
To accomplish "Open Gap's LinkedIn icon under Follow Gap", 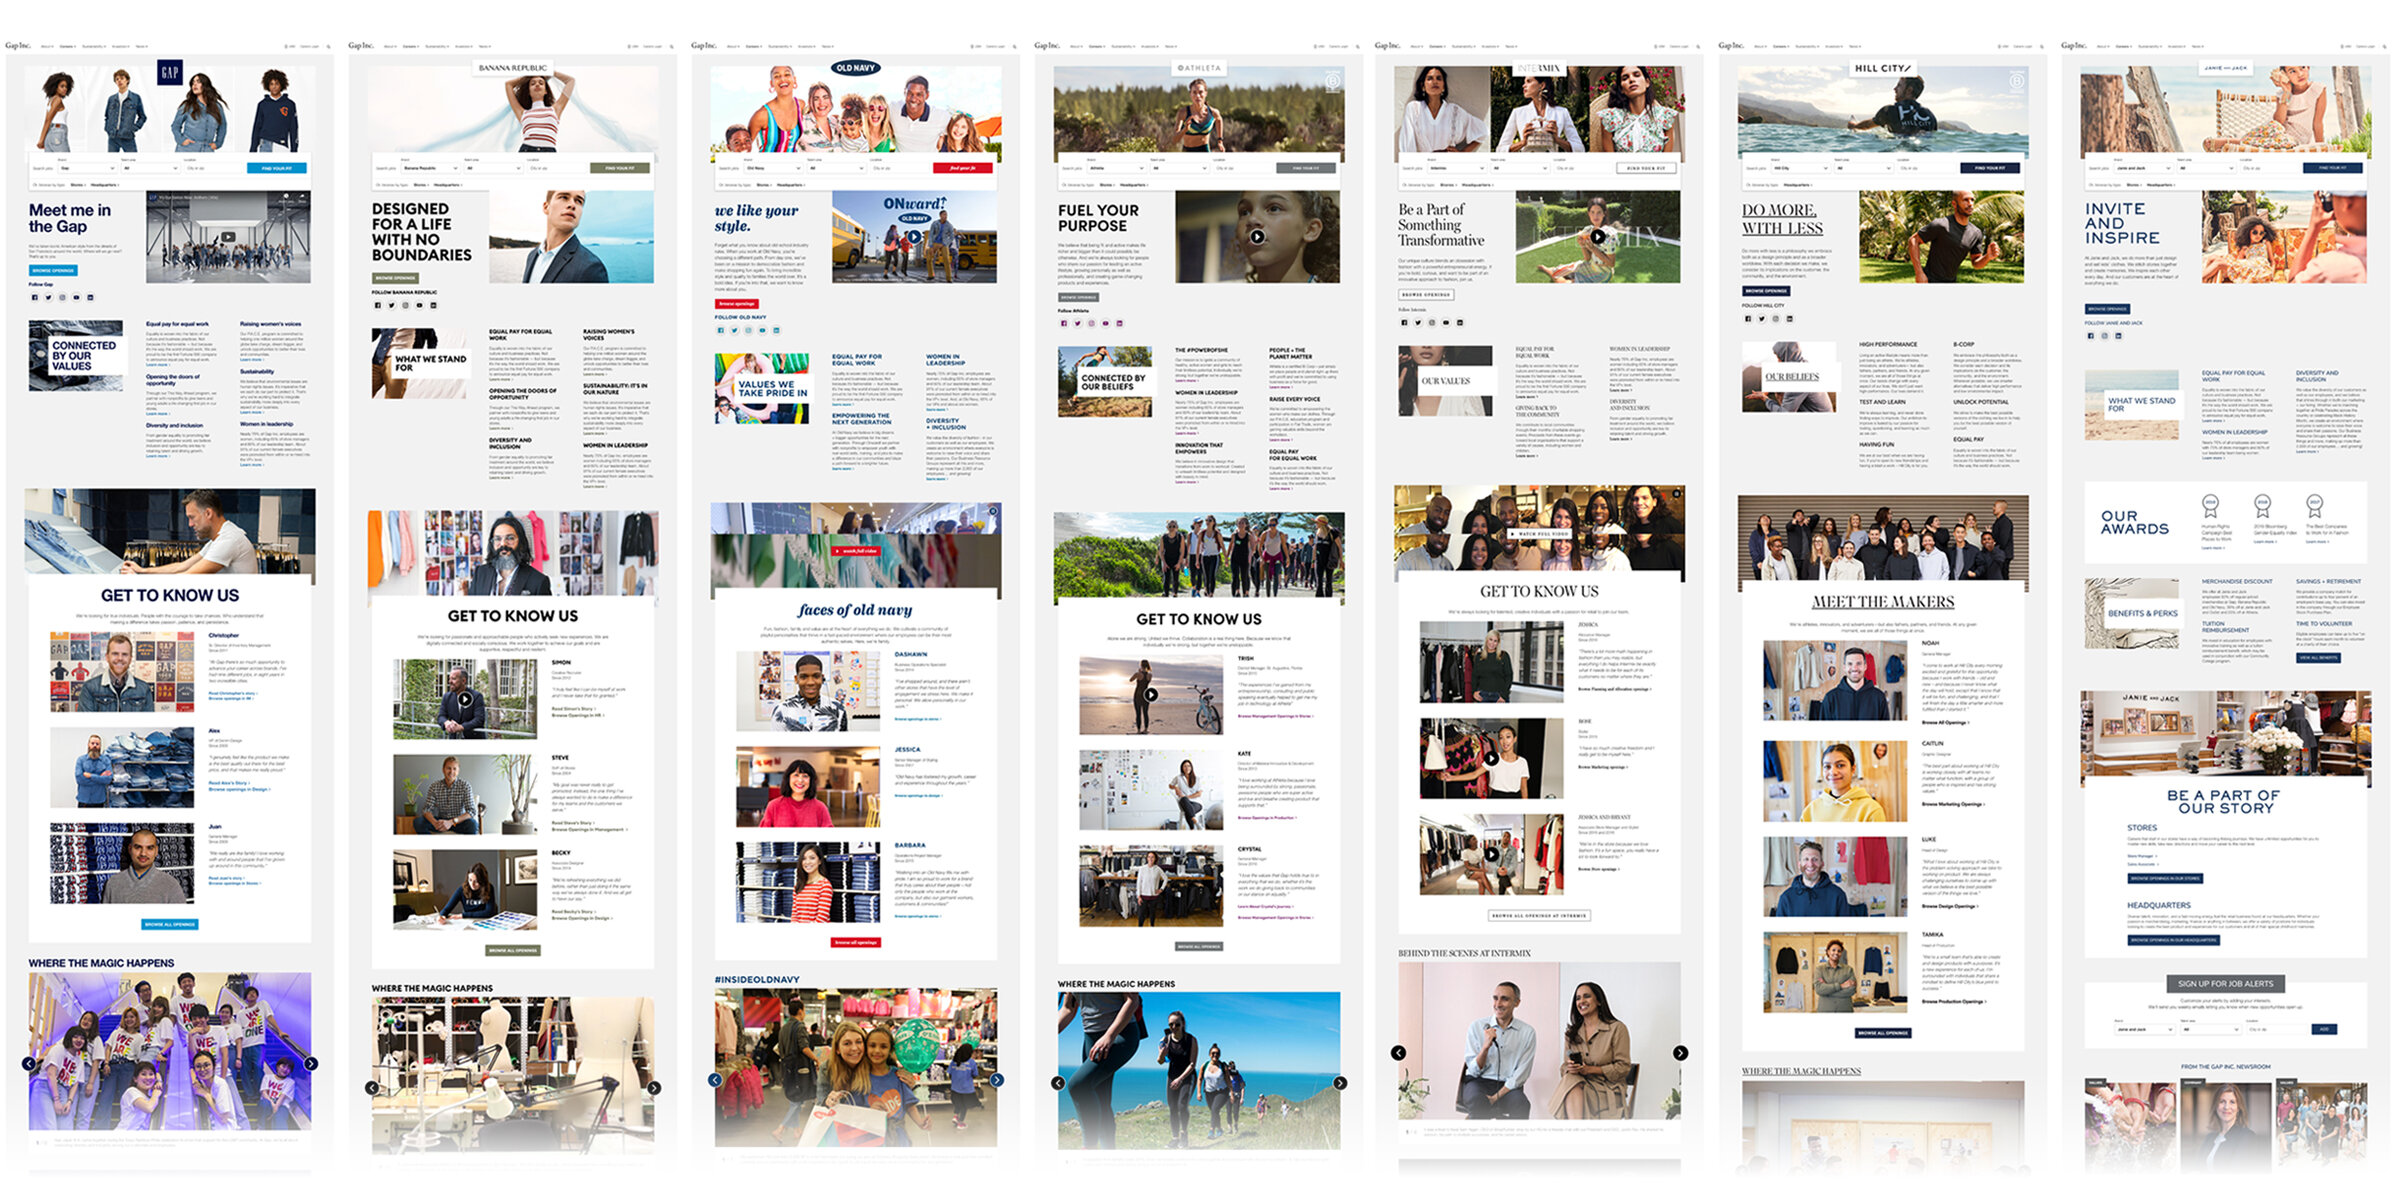I will (x=90, y=297).
